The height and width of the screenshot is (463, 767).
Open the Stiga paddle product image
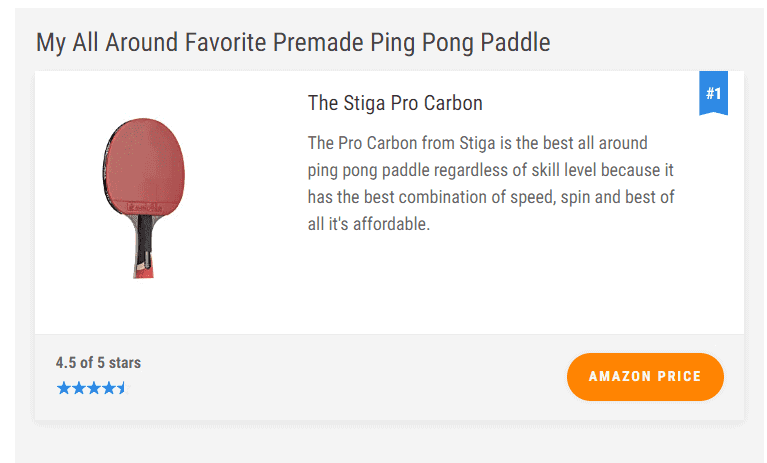[144, 198]
